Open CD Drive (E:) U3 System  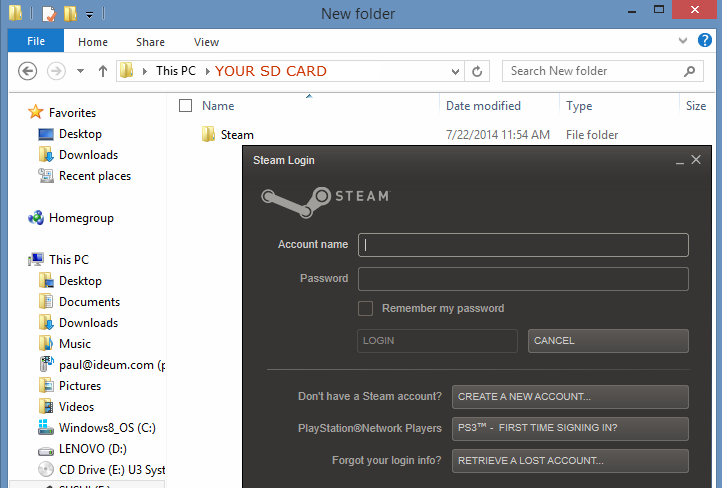pyautogui.click(x=102, y=470)
